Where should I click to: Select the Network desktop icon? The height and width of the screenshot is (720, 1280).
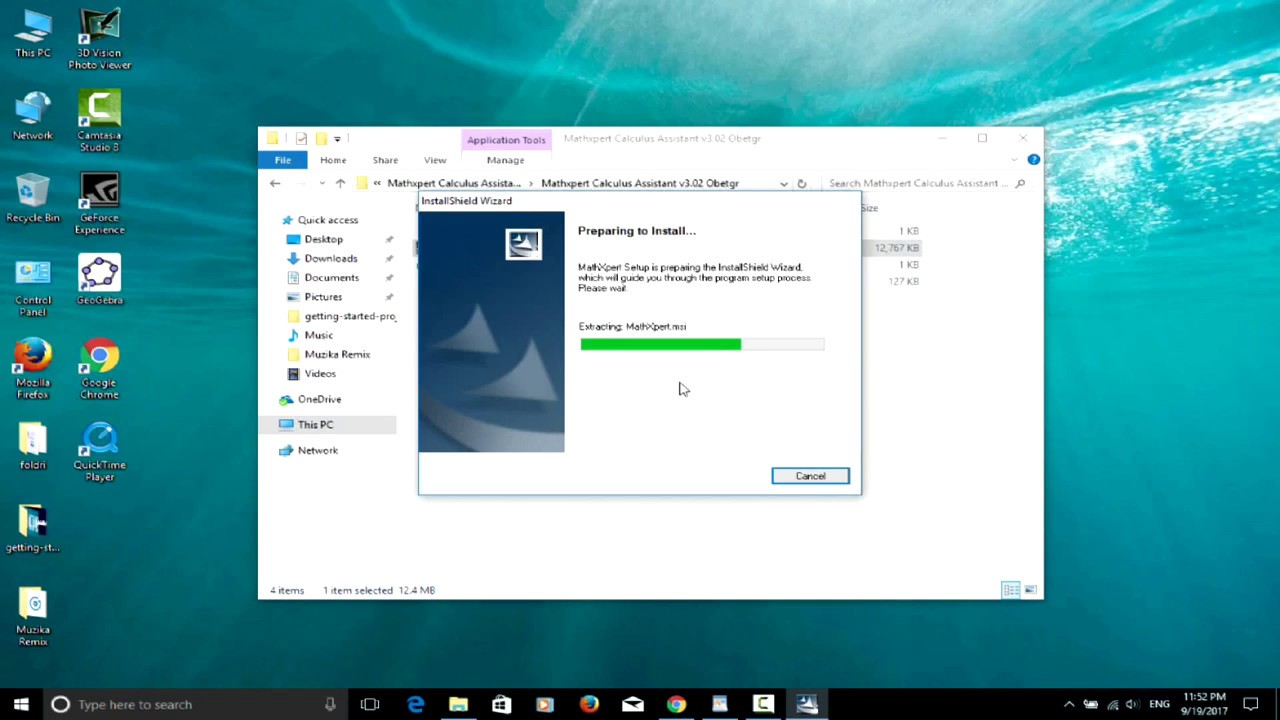(x=33, y=116)
